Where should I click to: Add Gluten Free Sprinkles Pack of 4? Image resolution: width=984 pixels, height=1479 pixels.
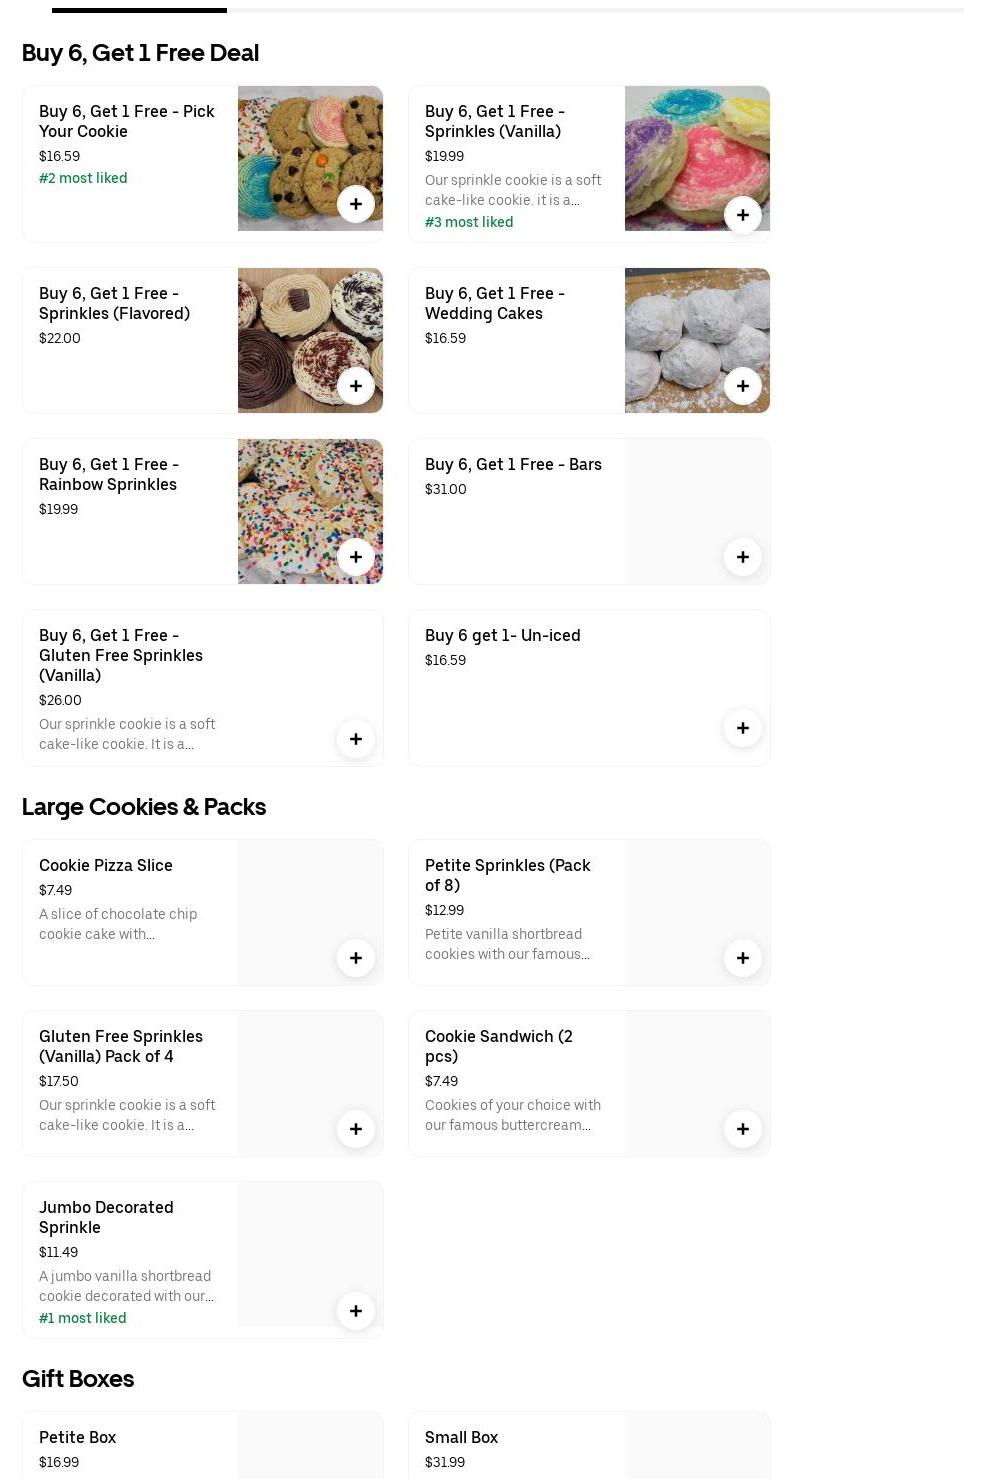click(355, 1129)
